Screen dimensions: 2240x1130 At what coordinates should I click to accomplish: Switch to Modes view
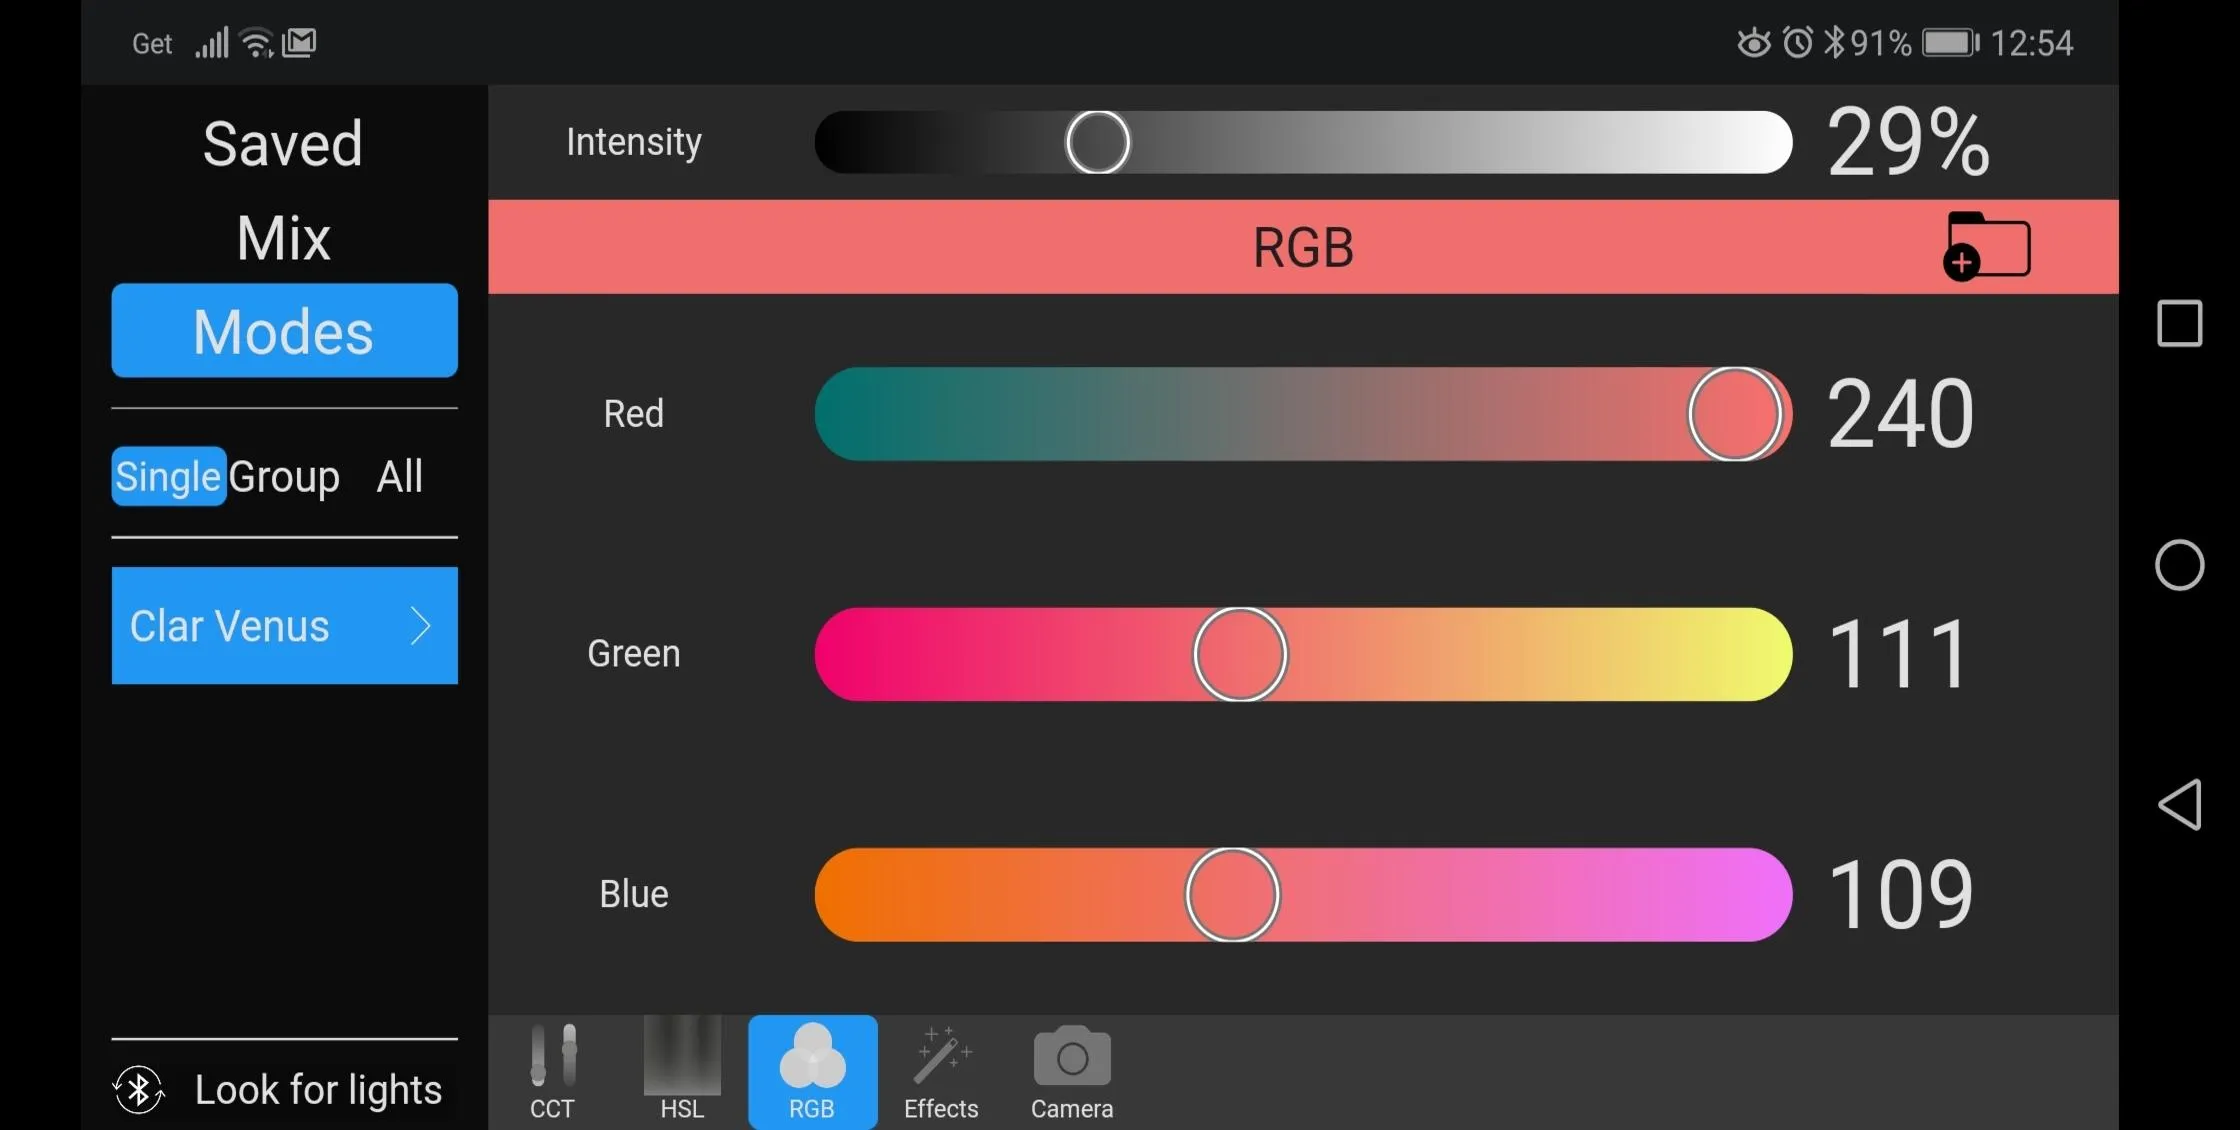pos(282,330)
